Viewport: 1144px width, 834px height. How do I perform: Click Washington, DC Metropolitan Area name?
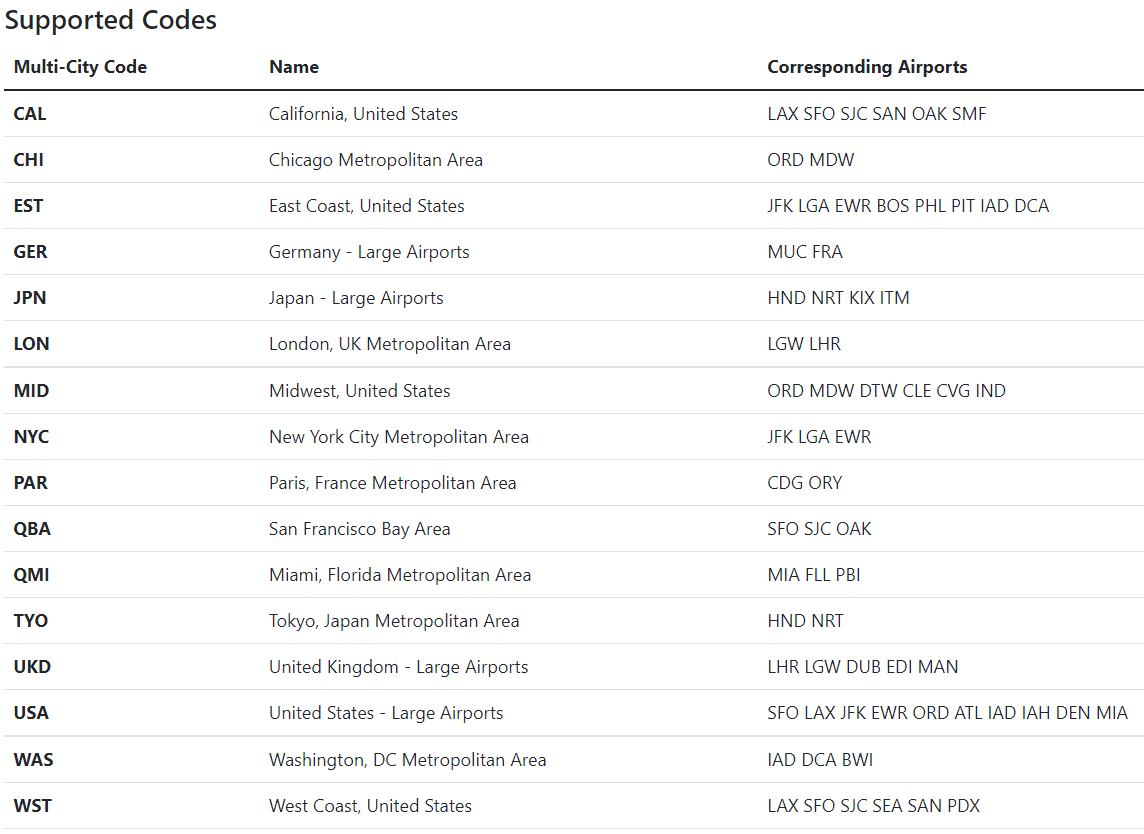click(x=407, y=760)
